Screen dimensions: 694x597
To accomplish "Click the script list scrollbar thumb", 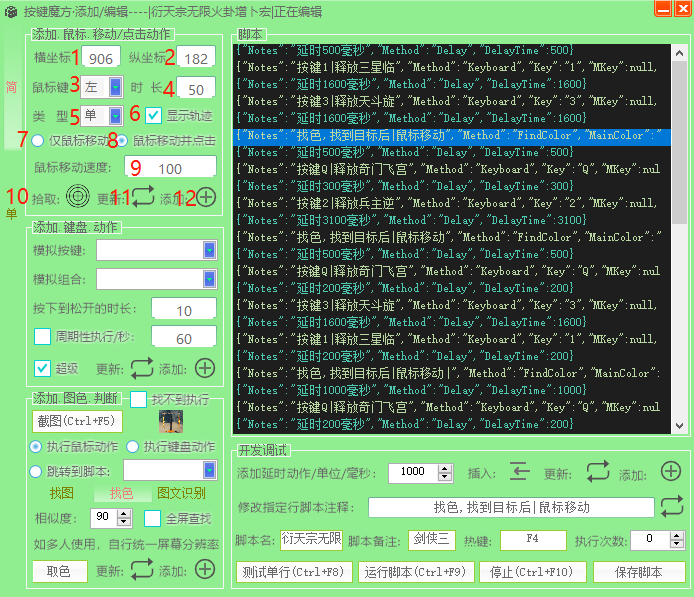I will [679, 143].
